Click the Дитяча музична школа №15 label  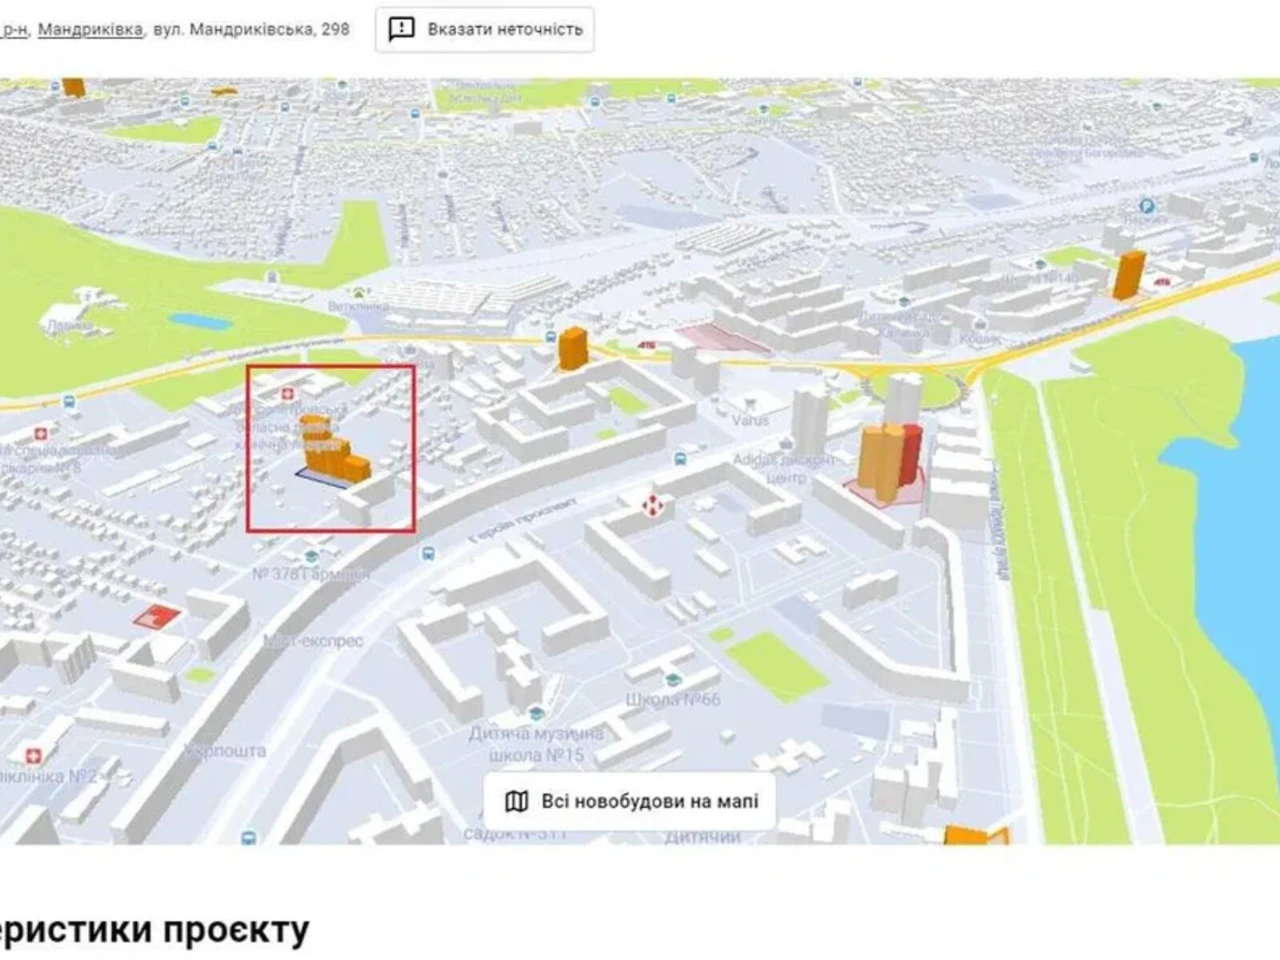pos(537,745)
